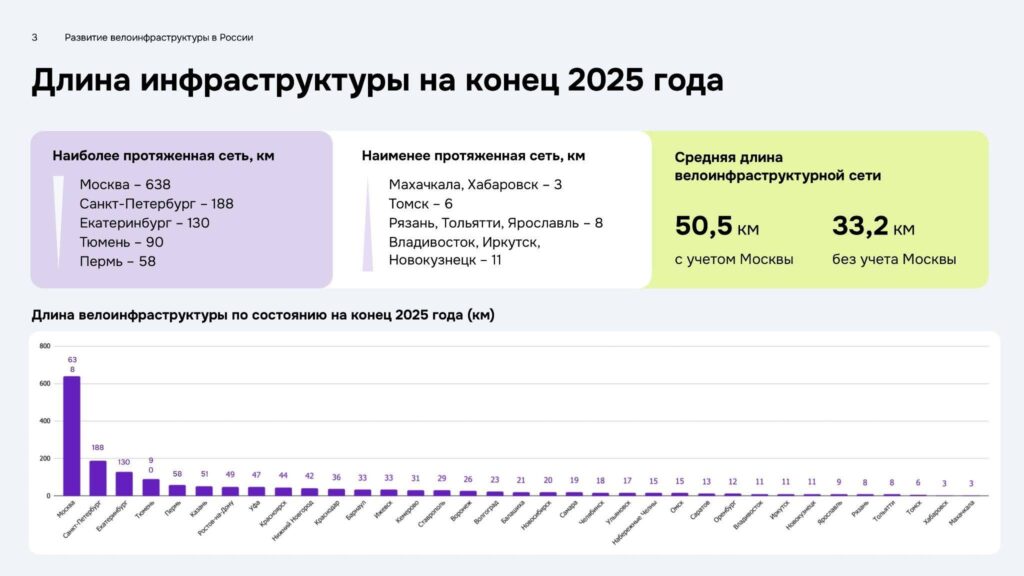The width and height of the screenshot is (1024, 576).
Task: Click the 'с учетом Москвы' caption
Action: [x=734, y=260]
